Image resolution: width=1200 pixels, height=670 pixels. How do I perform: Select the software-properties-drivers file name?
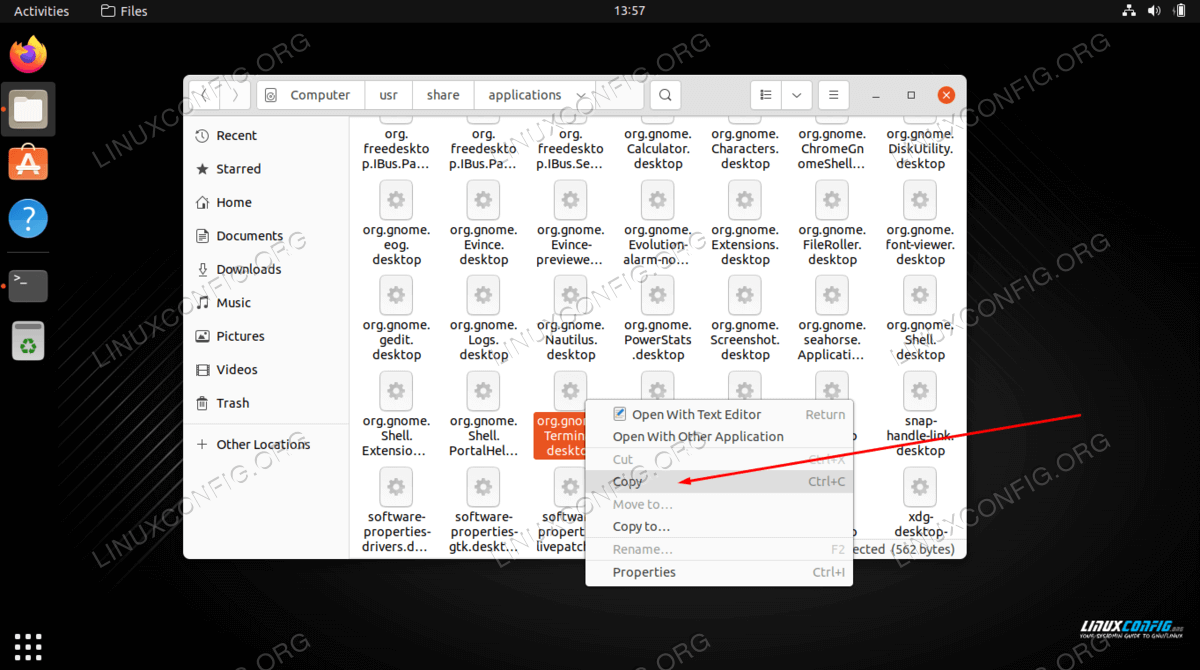tap(396, 532)
